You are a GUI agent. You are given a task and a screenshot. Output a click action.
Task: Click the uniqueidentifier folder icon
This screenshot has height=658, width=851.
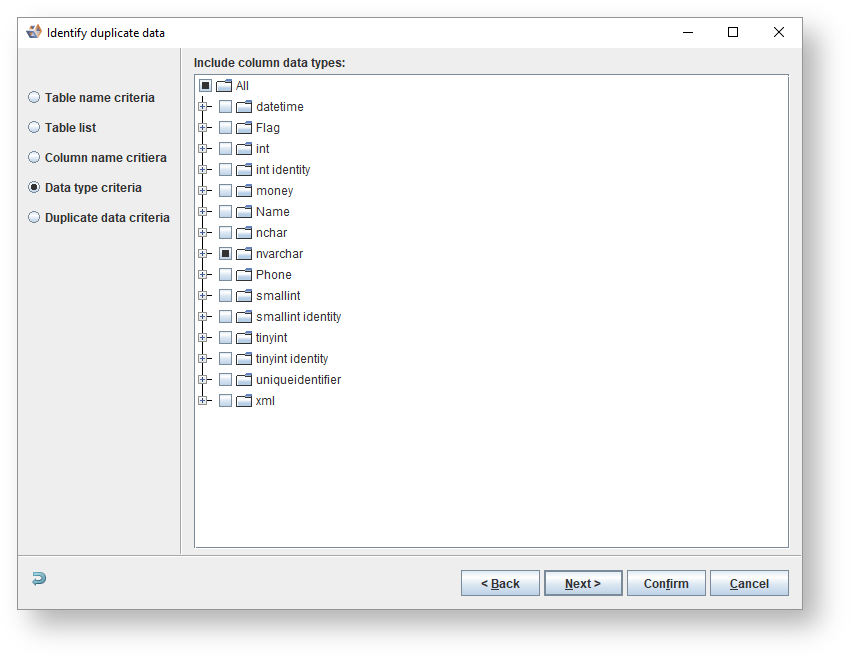244,379
